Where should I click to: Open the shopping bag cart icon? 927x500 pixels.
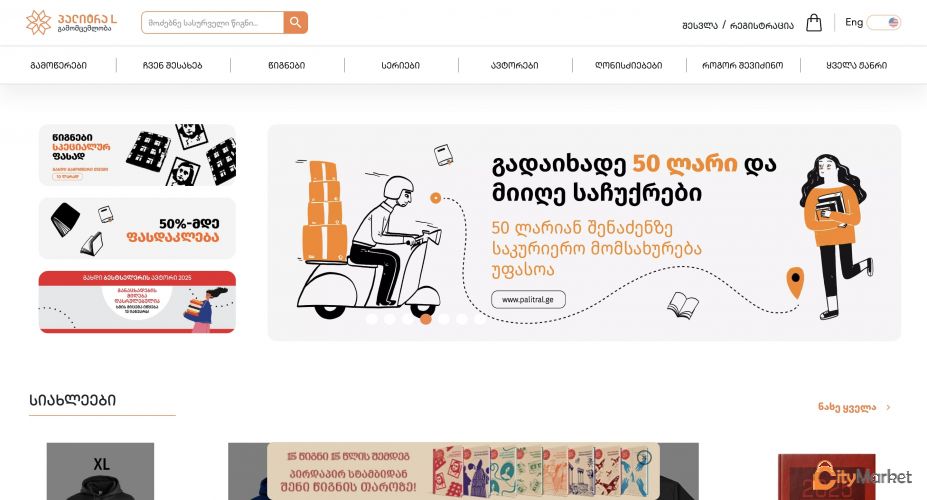click(814, 23)
